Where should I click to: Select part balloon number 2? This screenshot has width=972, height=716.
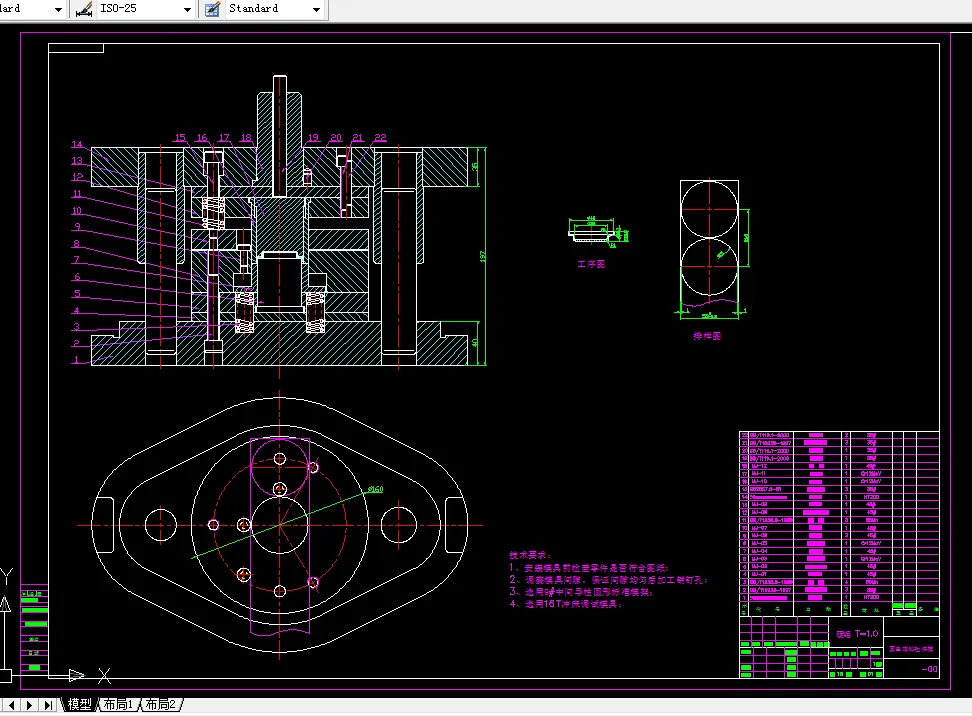(x=76, y=343)
